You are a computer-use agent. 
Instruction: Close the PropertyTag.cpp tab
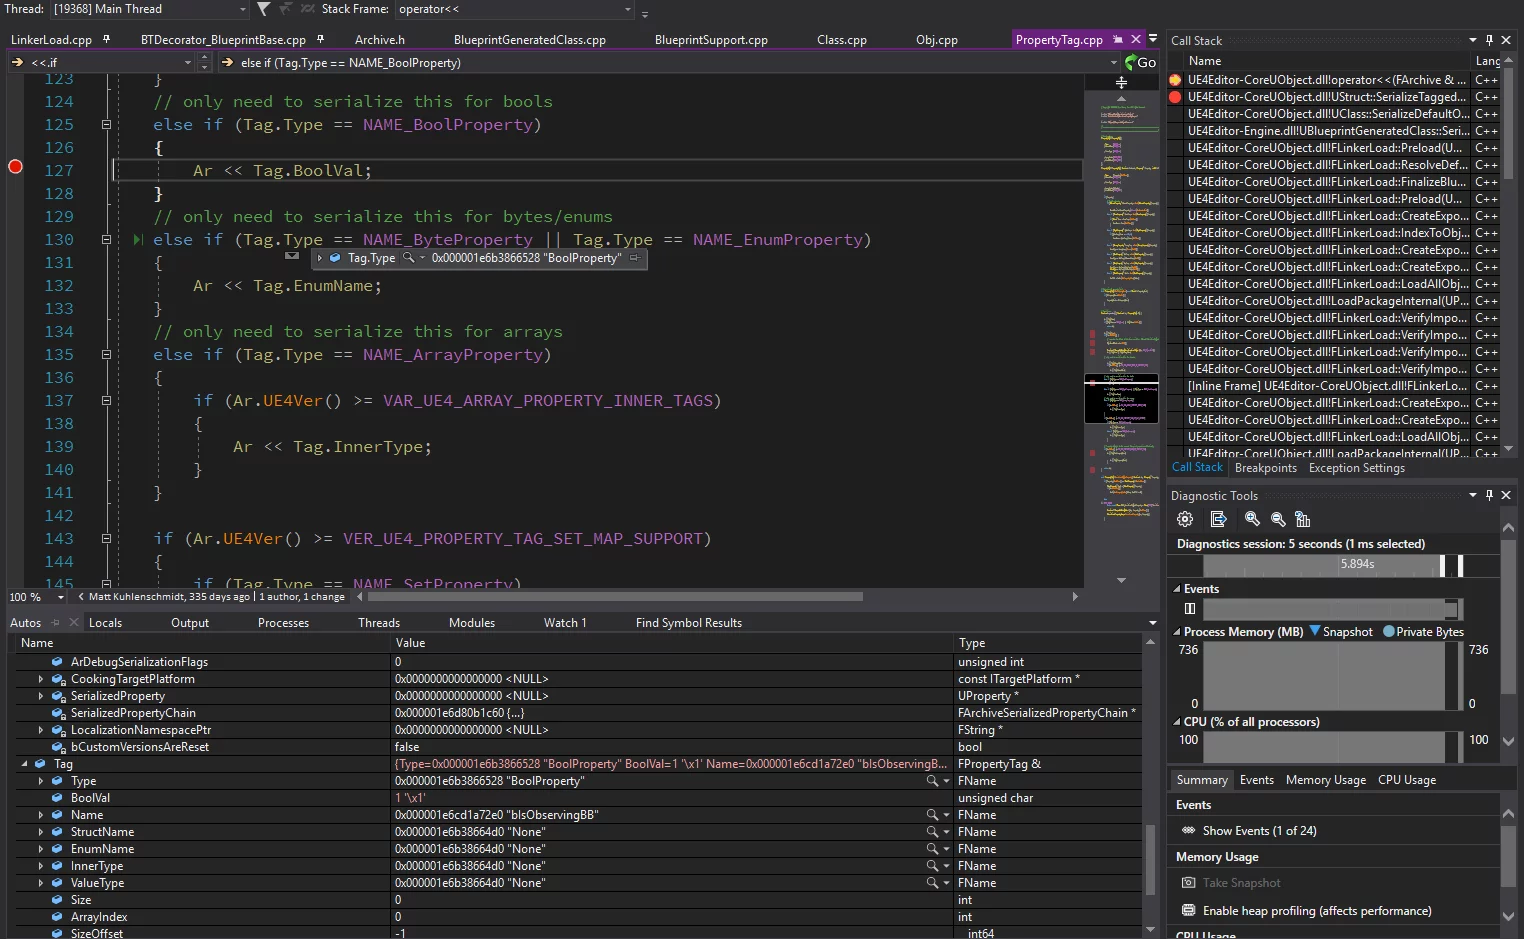click(x=1136, y=39)
